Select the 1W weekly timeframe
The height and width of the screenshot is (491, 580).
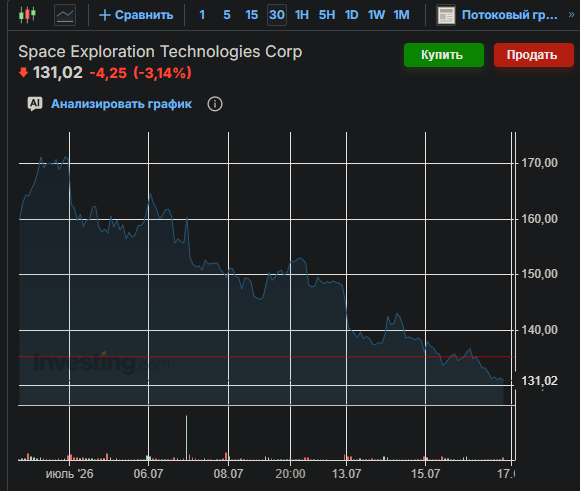pyautogui.click(x=376, y=15)
